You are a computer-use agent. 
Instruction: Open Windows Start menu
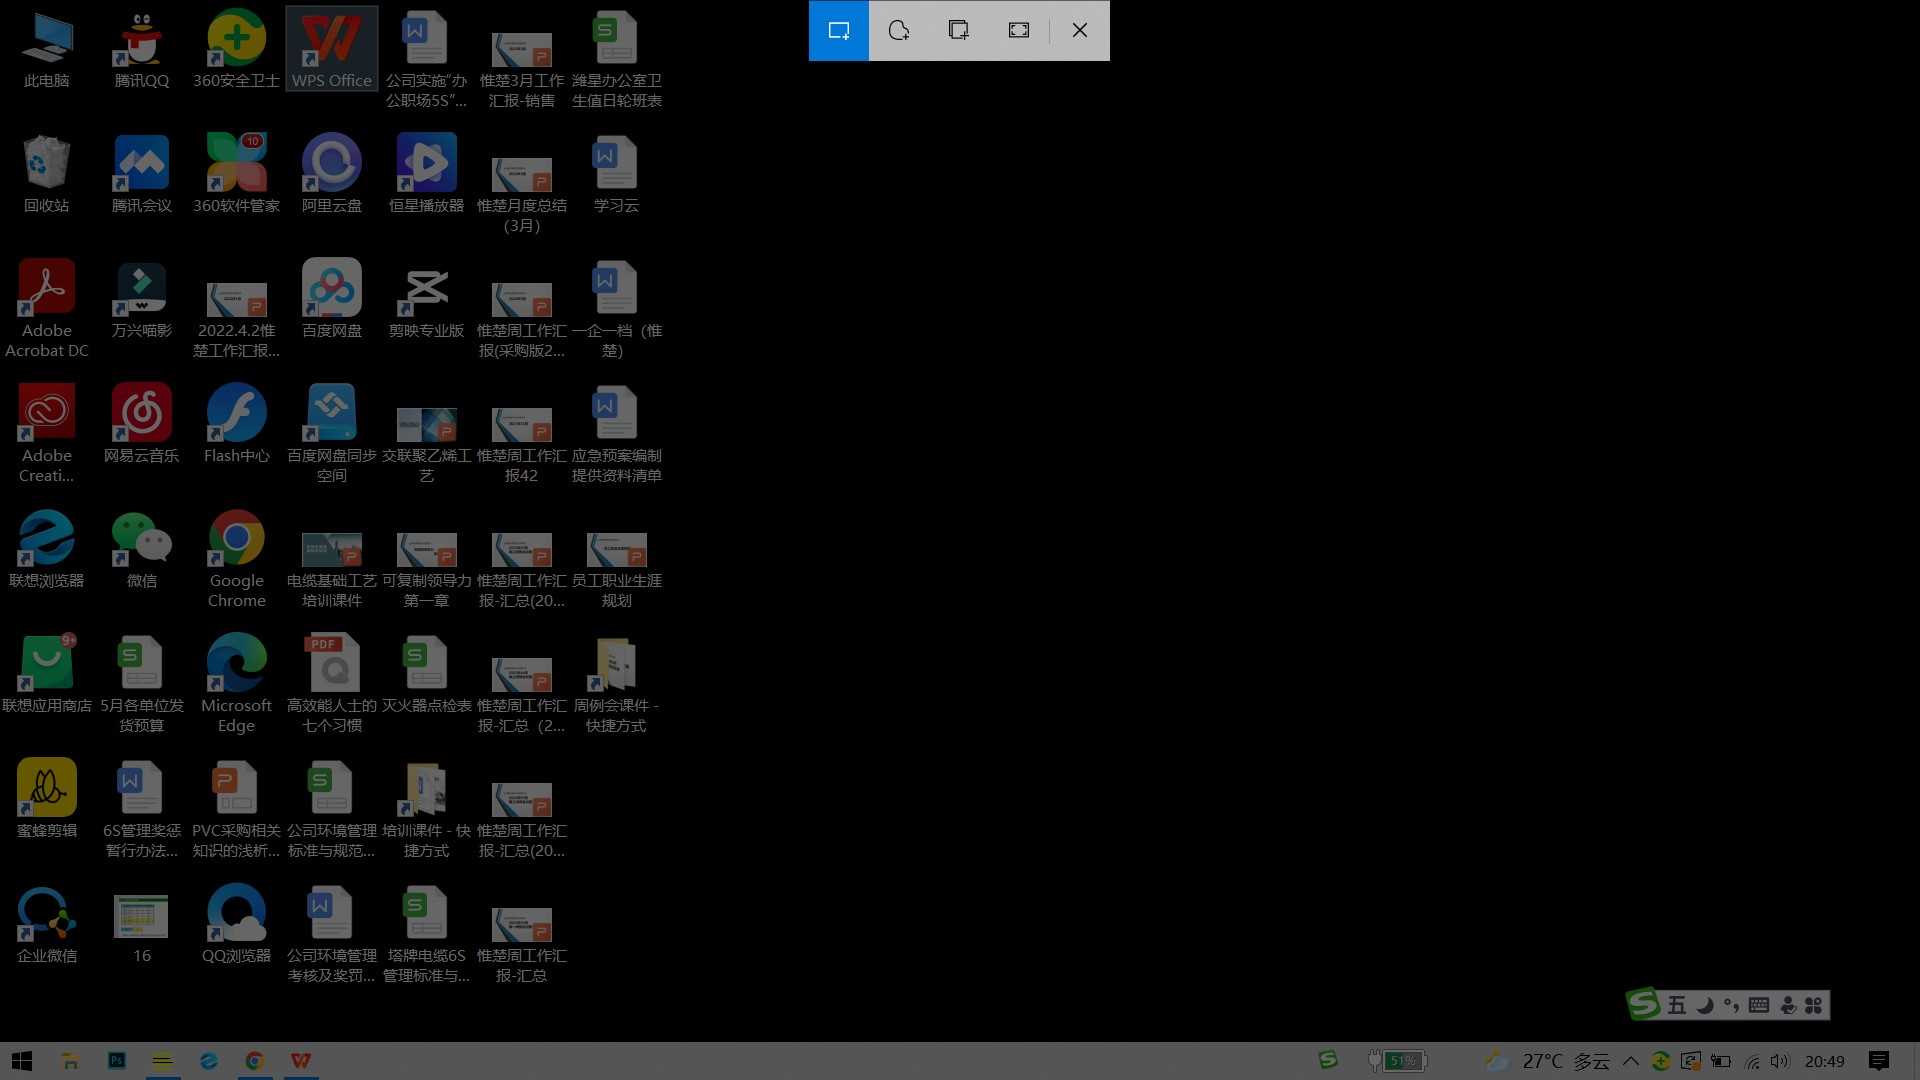click(x=20, y=1062)
